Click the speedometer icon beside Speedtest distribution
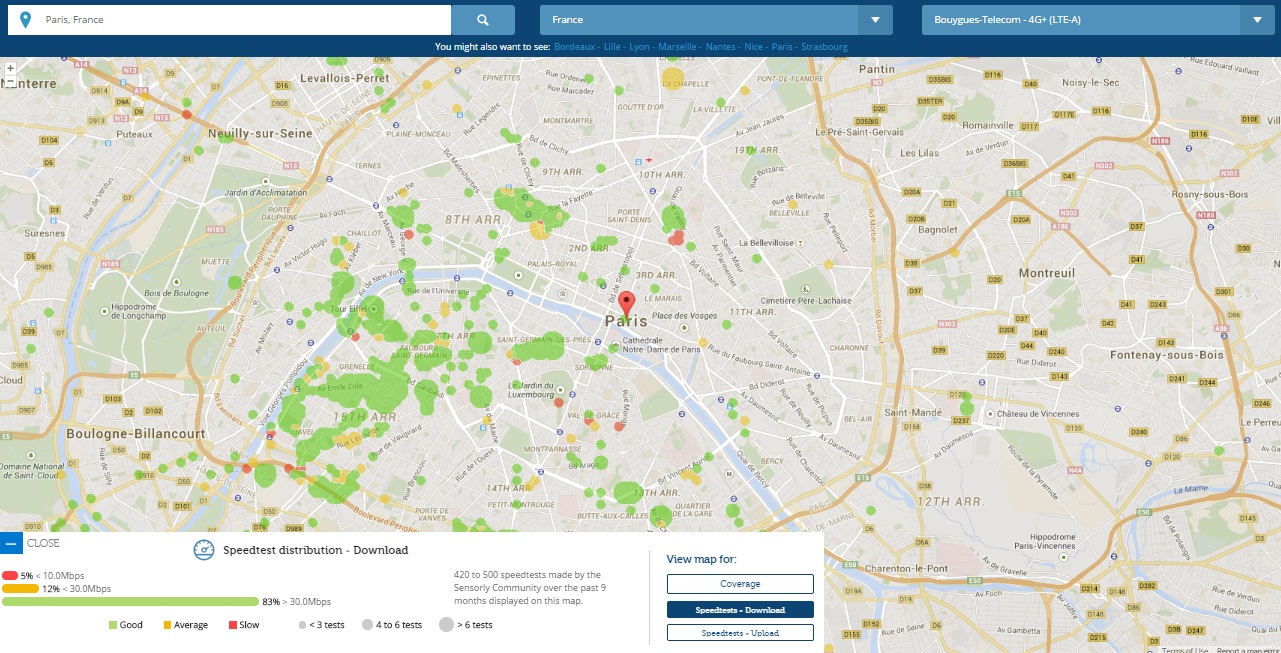The height and width of the screenshot is (653, 1281). [204, 550]
